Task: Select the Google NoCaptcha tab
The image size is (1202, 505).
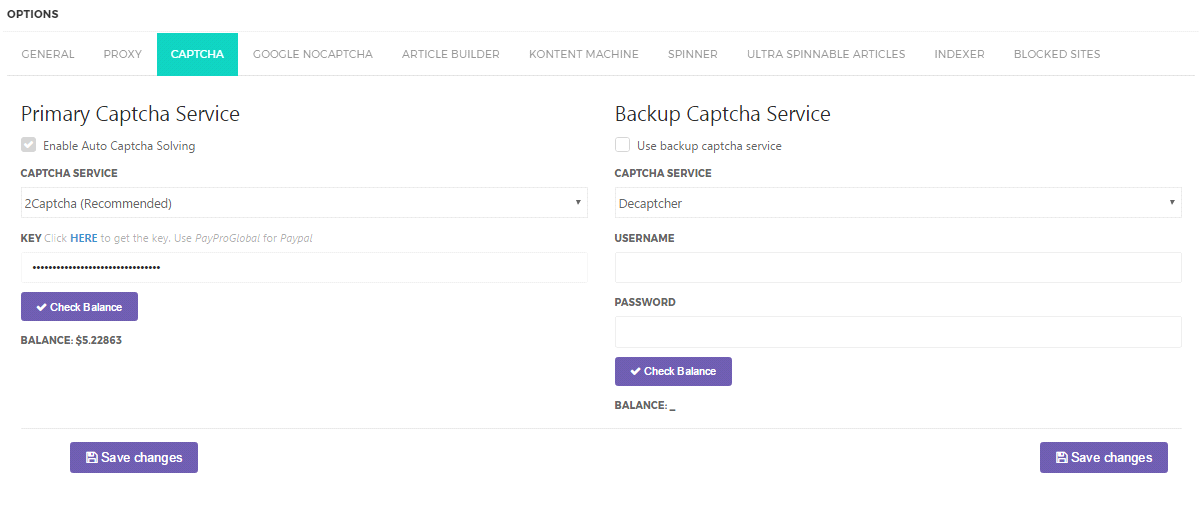Action: point(313,54)
